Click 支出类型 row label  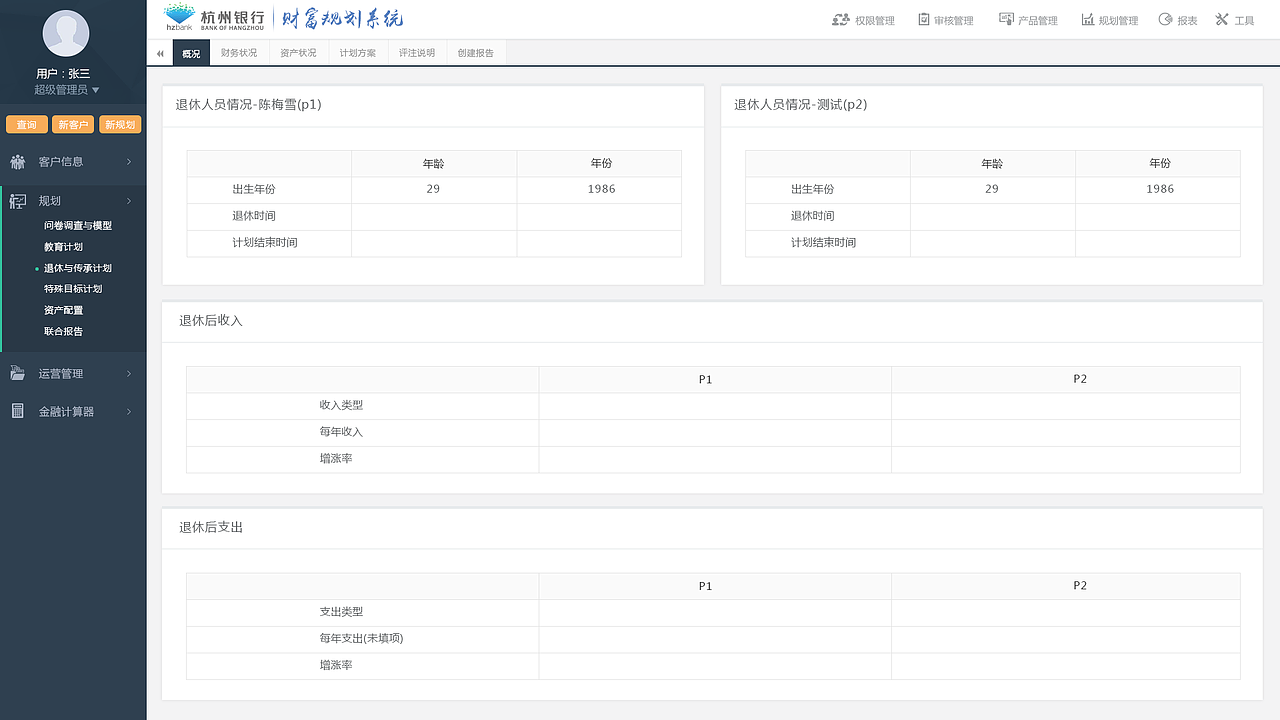(341, 611)
